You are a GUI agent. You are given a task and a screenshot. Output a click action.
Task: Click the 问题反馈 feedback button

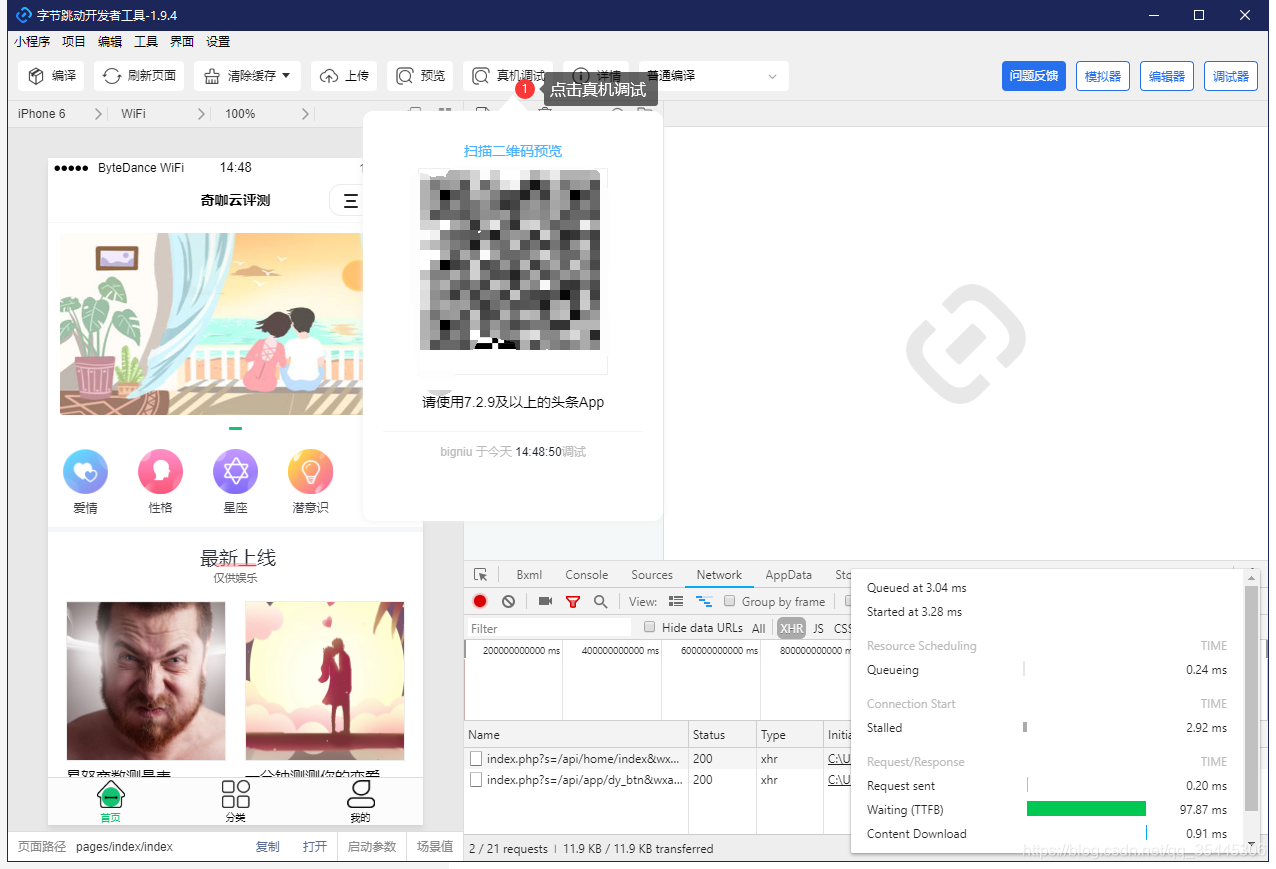(x=1034, y=76)
